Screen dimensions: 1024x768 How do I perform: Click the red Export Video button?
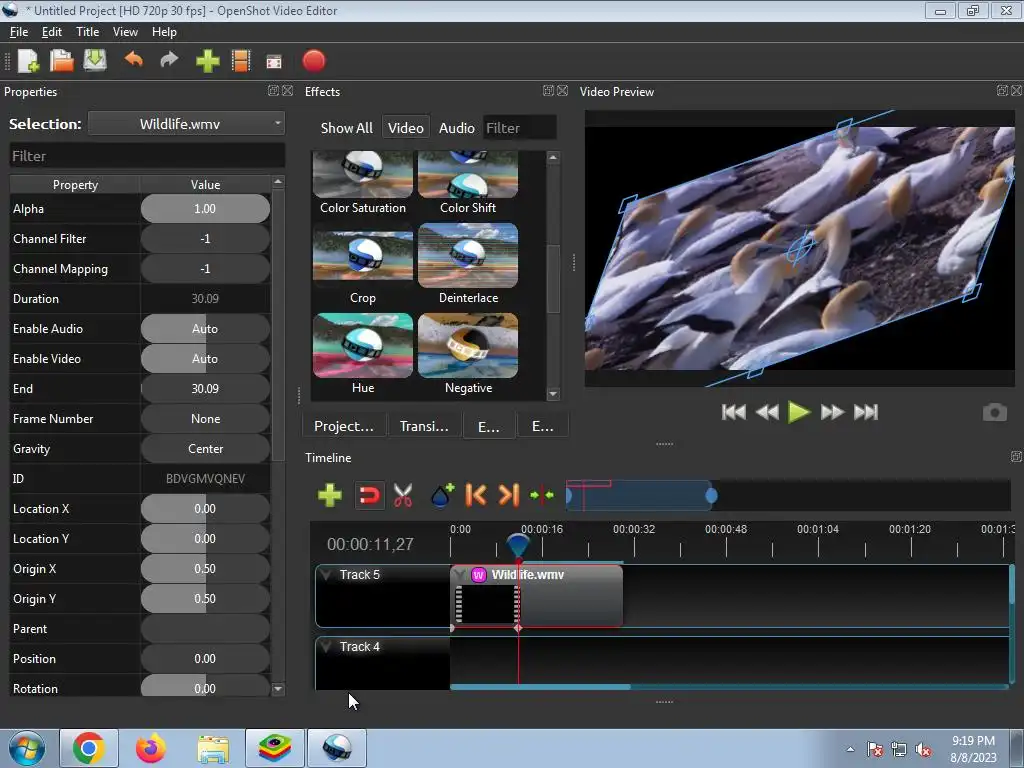point(314,62)
